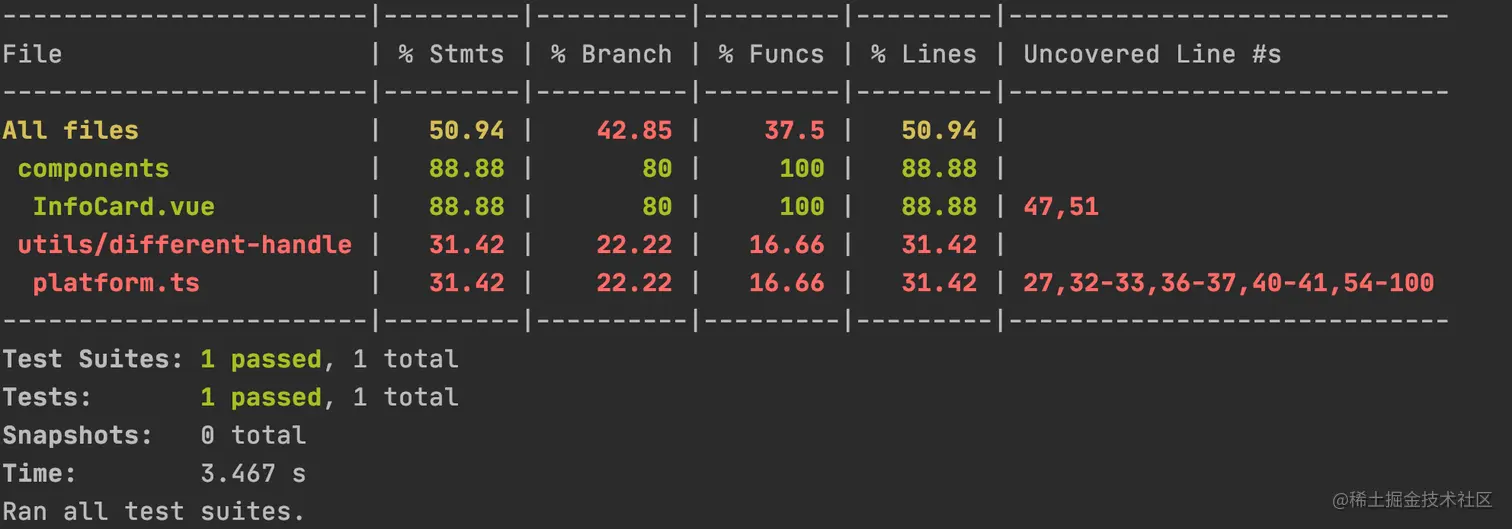Screen dimensions: 1512x529
Task: Click the "Tests:" label
Action: pos(47,397)
